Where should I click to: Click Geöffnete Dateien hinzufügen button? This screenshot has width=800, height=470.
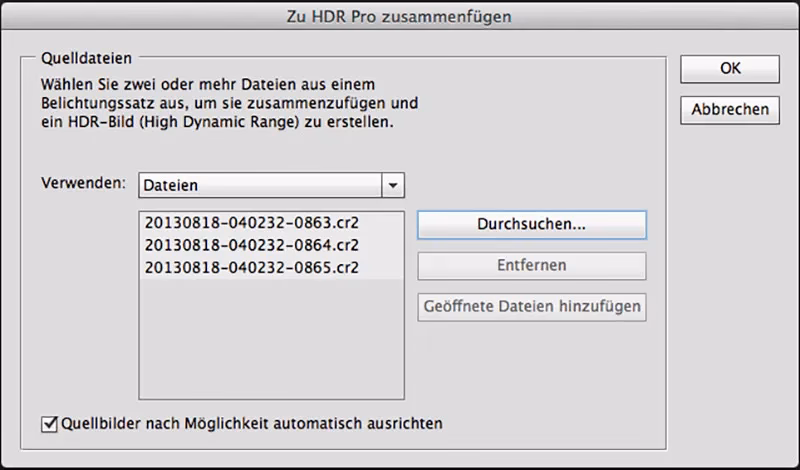coord(532,307)
